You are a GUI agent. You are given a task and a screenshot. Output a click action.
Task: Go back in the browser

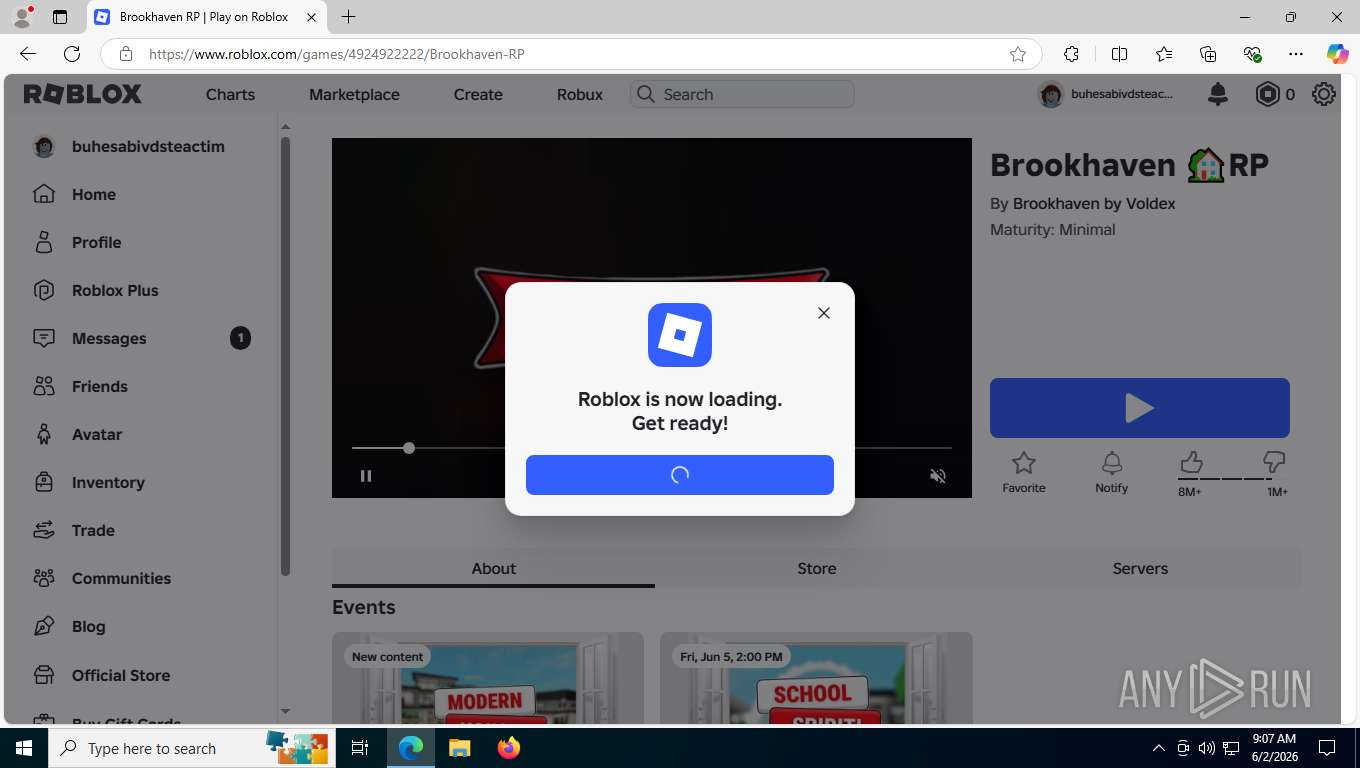pyautogui.click(x=28, y=54)
